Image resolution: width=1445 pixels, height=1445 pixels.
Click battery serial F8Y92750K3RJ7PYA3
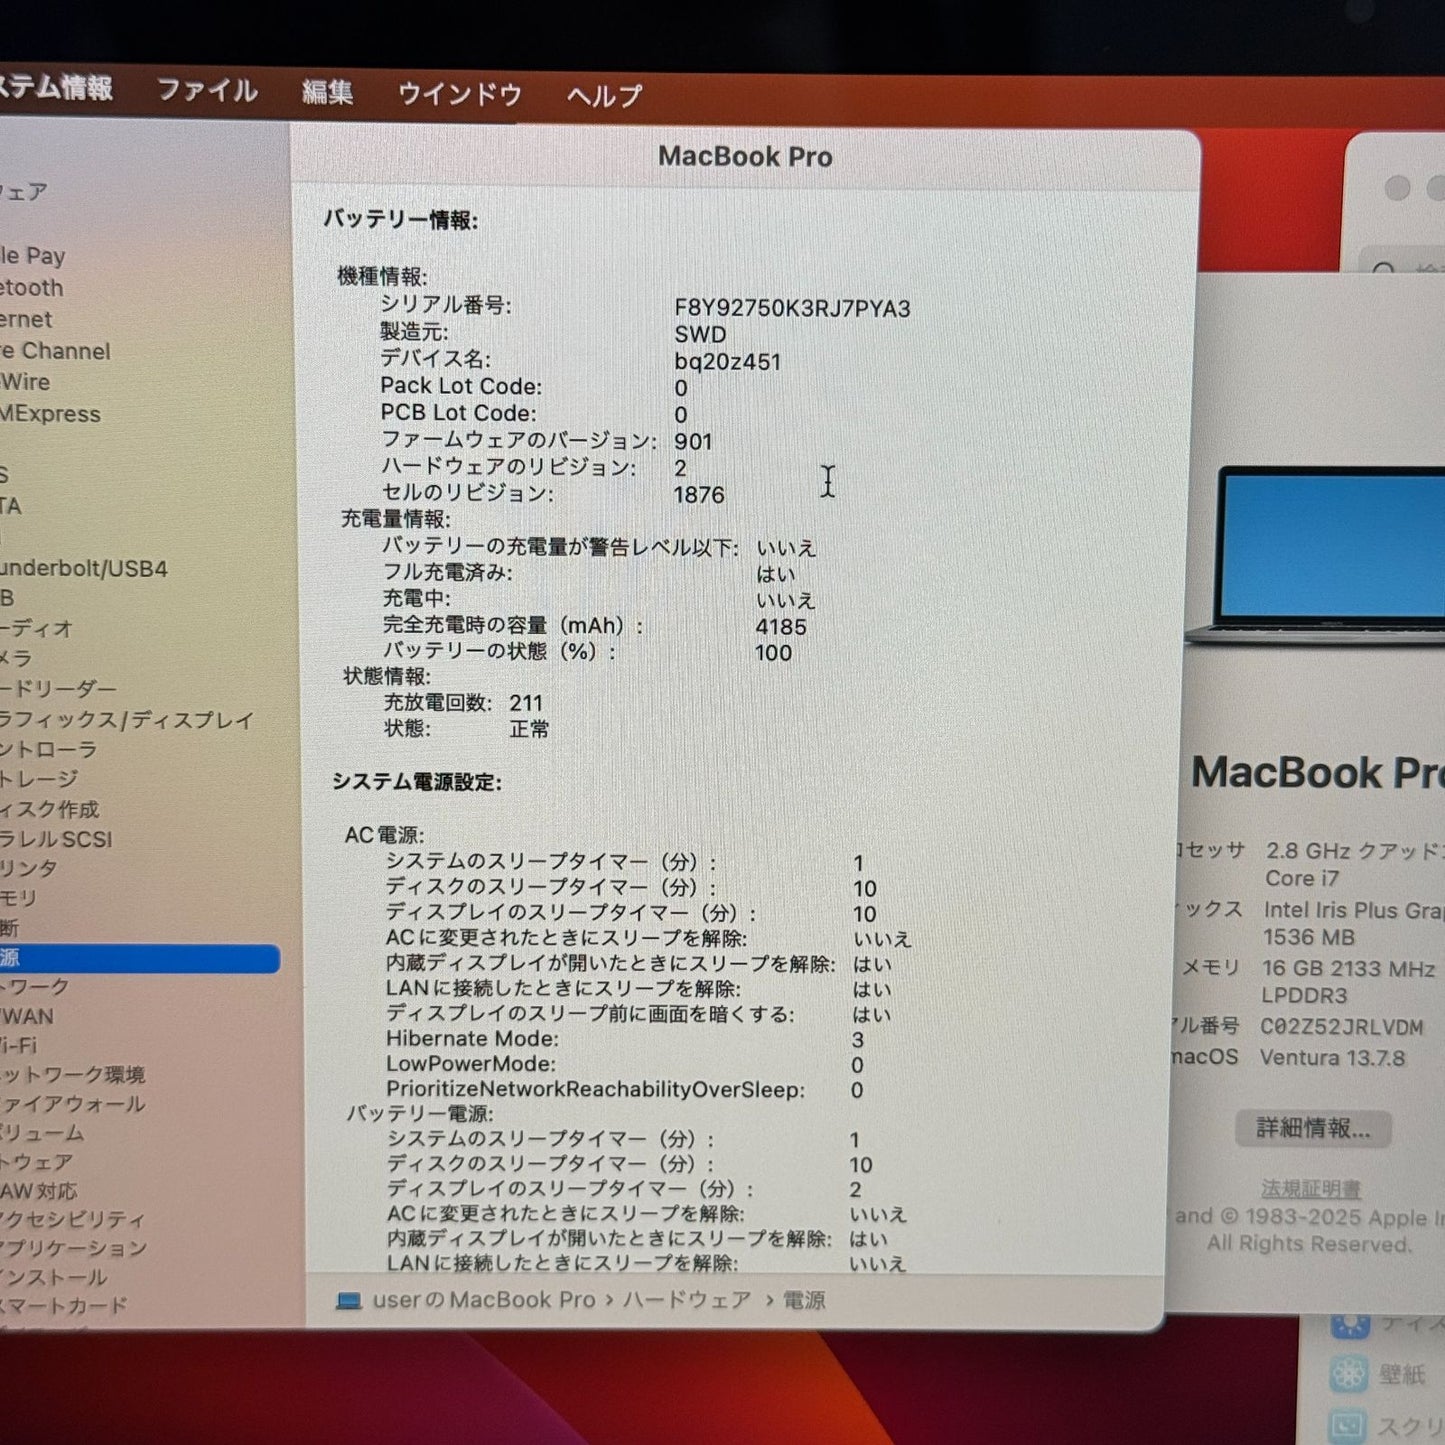point(792,308)
